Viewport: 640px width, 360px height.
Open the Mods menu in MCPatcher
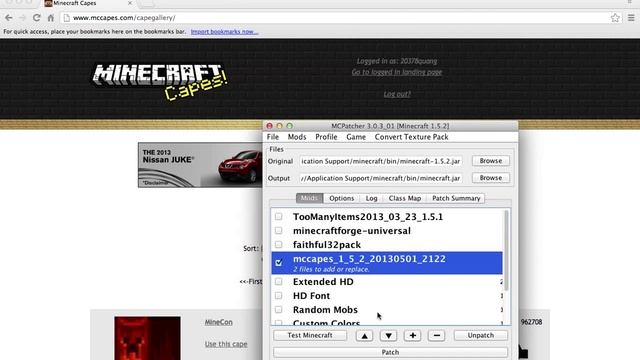297,137
